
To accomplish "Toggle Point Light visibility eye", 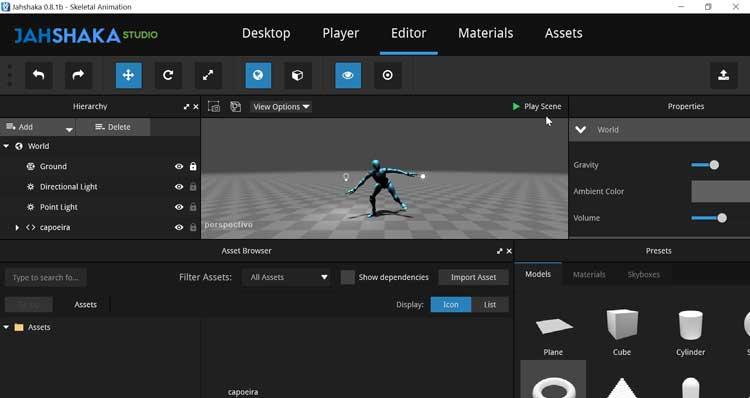I will tap(179, 207).
